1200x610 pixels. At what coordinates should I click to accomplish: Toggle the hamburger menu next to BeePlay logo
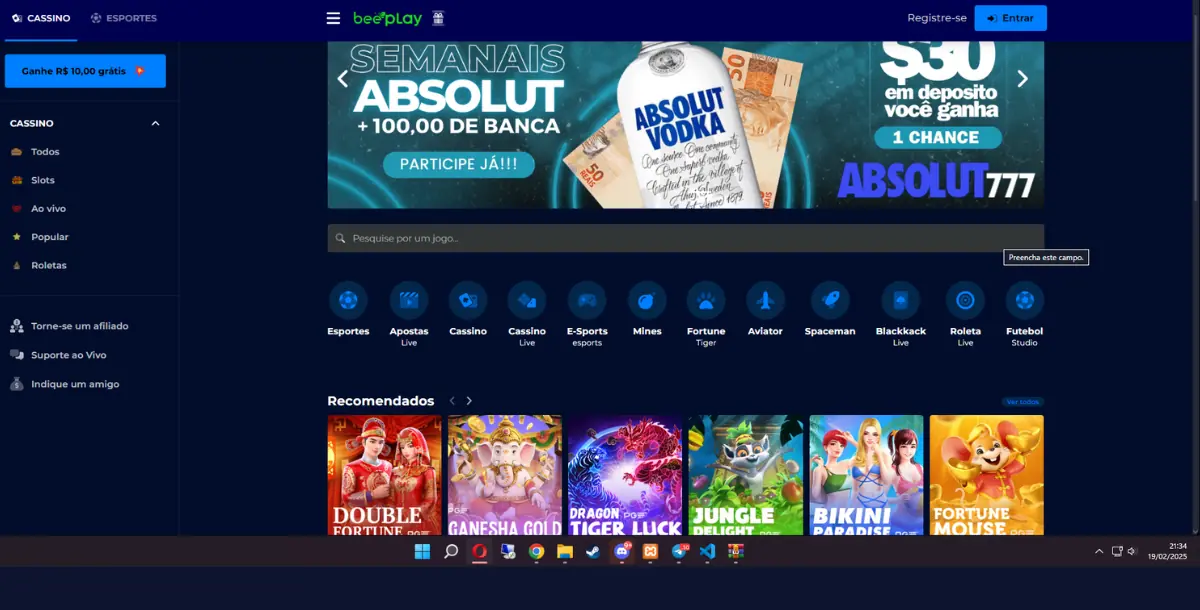point(333,18)
